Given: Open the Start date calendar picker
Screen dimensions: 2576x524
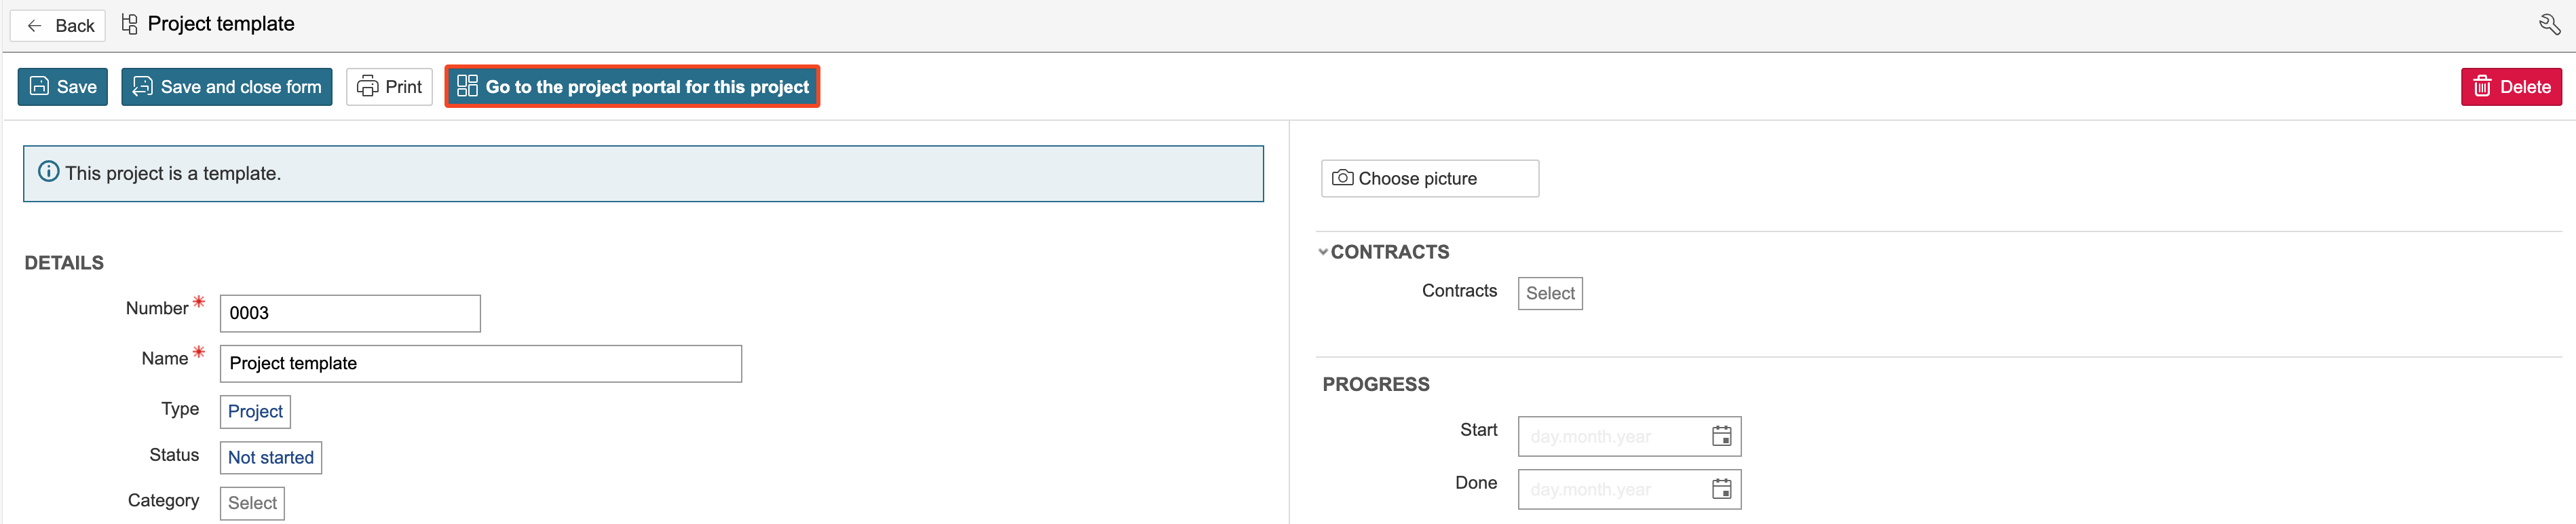Looking at the screenshot, I should (x=1721, y=436).
